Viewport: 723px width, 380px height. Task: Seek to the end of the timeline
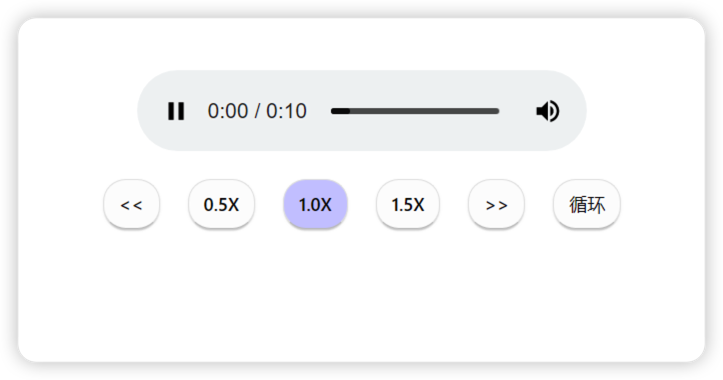click(x=498, y=111)
